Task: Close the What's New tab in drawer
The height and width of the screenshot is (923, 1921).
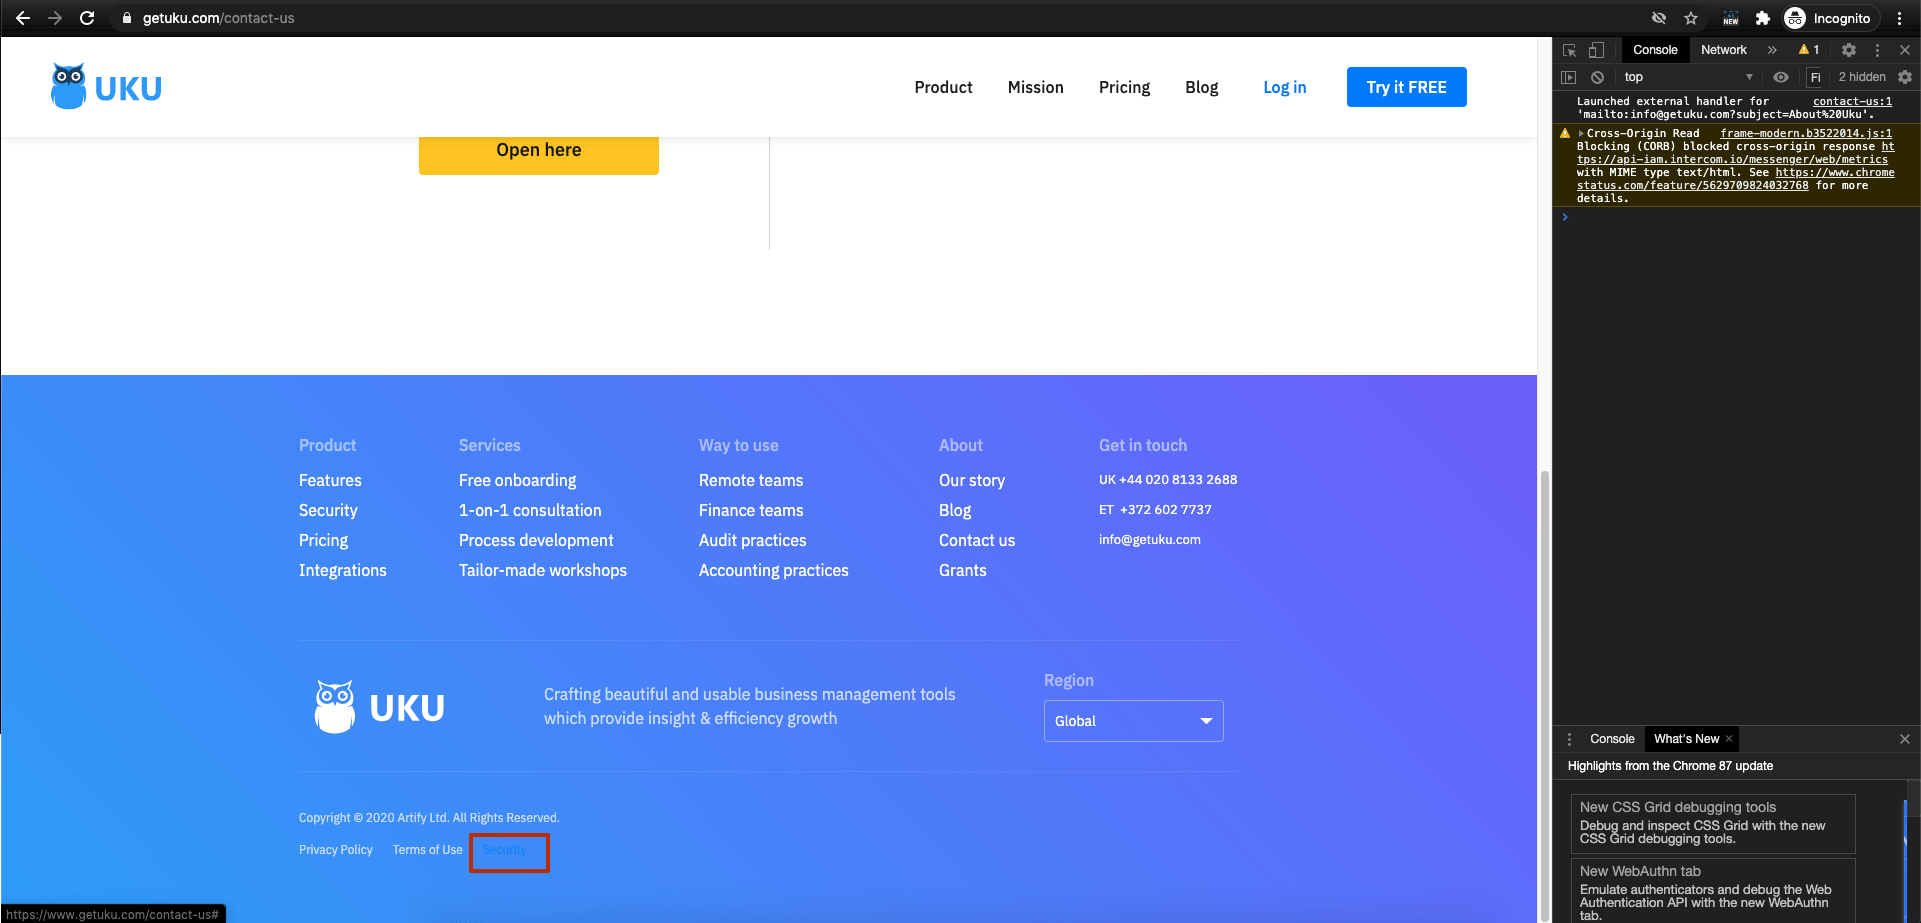Action: point(1729,739)
